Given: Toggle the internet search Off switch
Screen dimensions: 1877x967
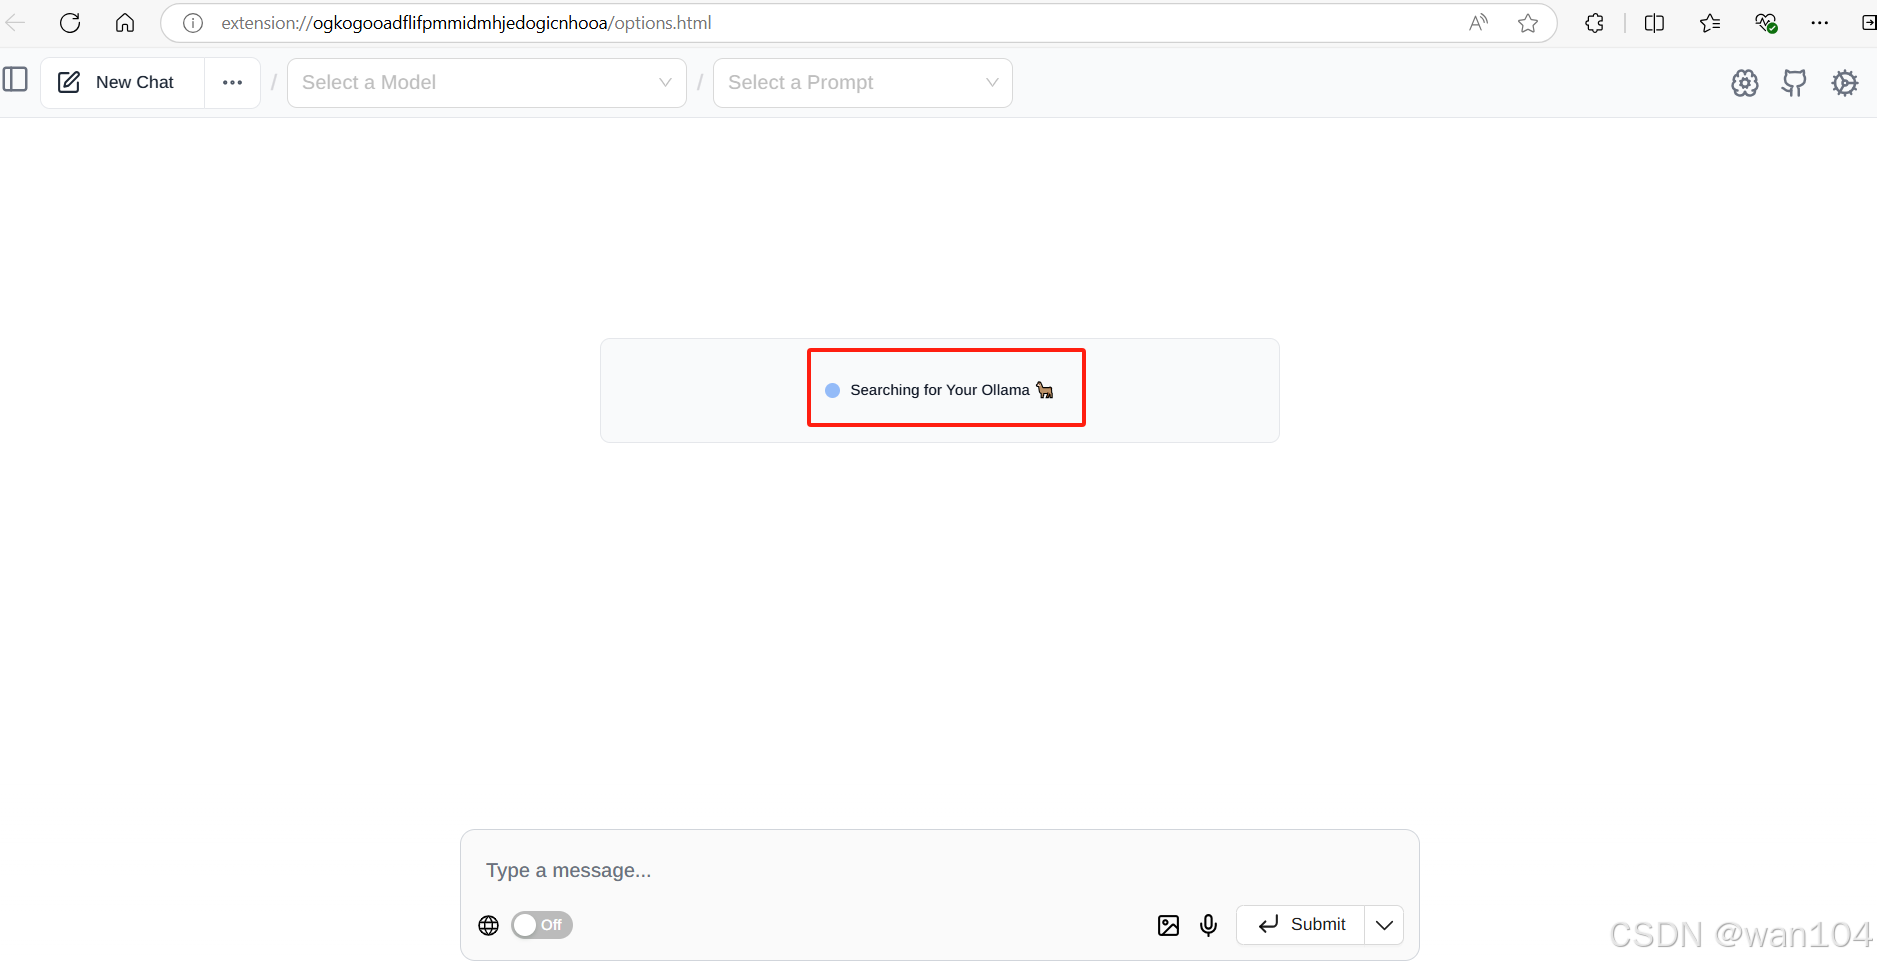Looking at the screenshot, I should coord(542,925).
